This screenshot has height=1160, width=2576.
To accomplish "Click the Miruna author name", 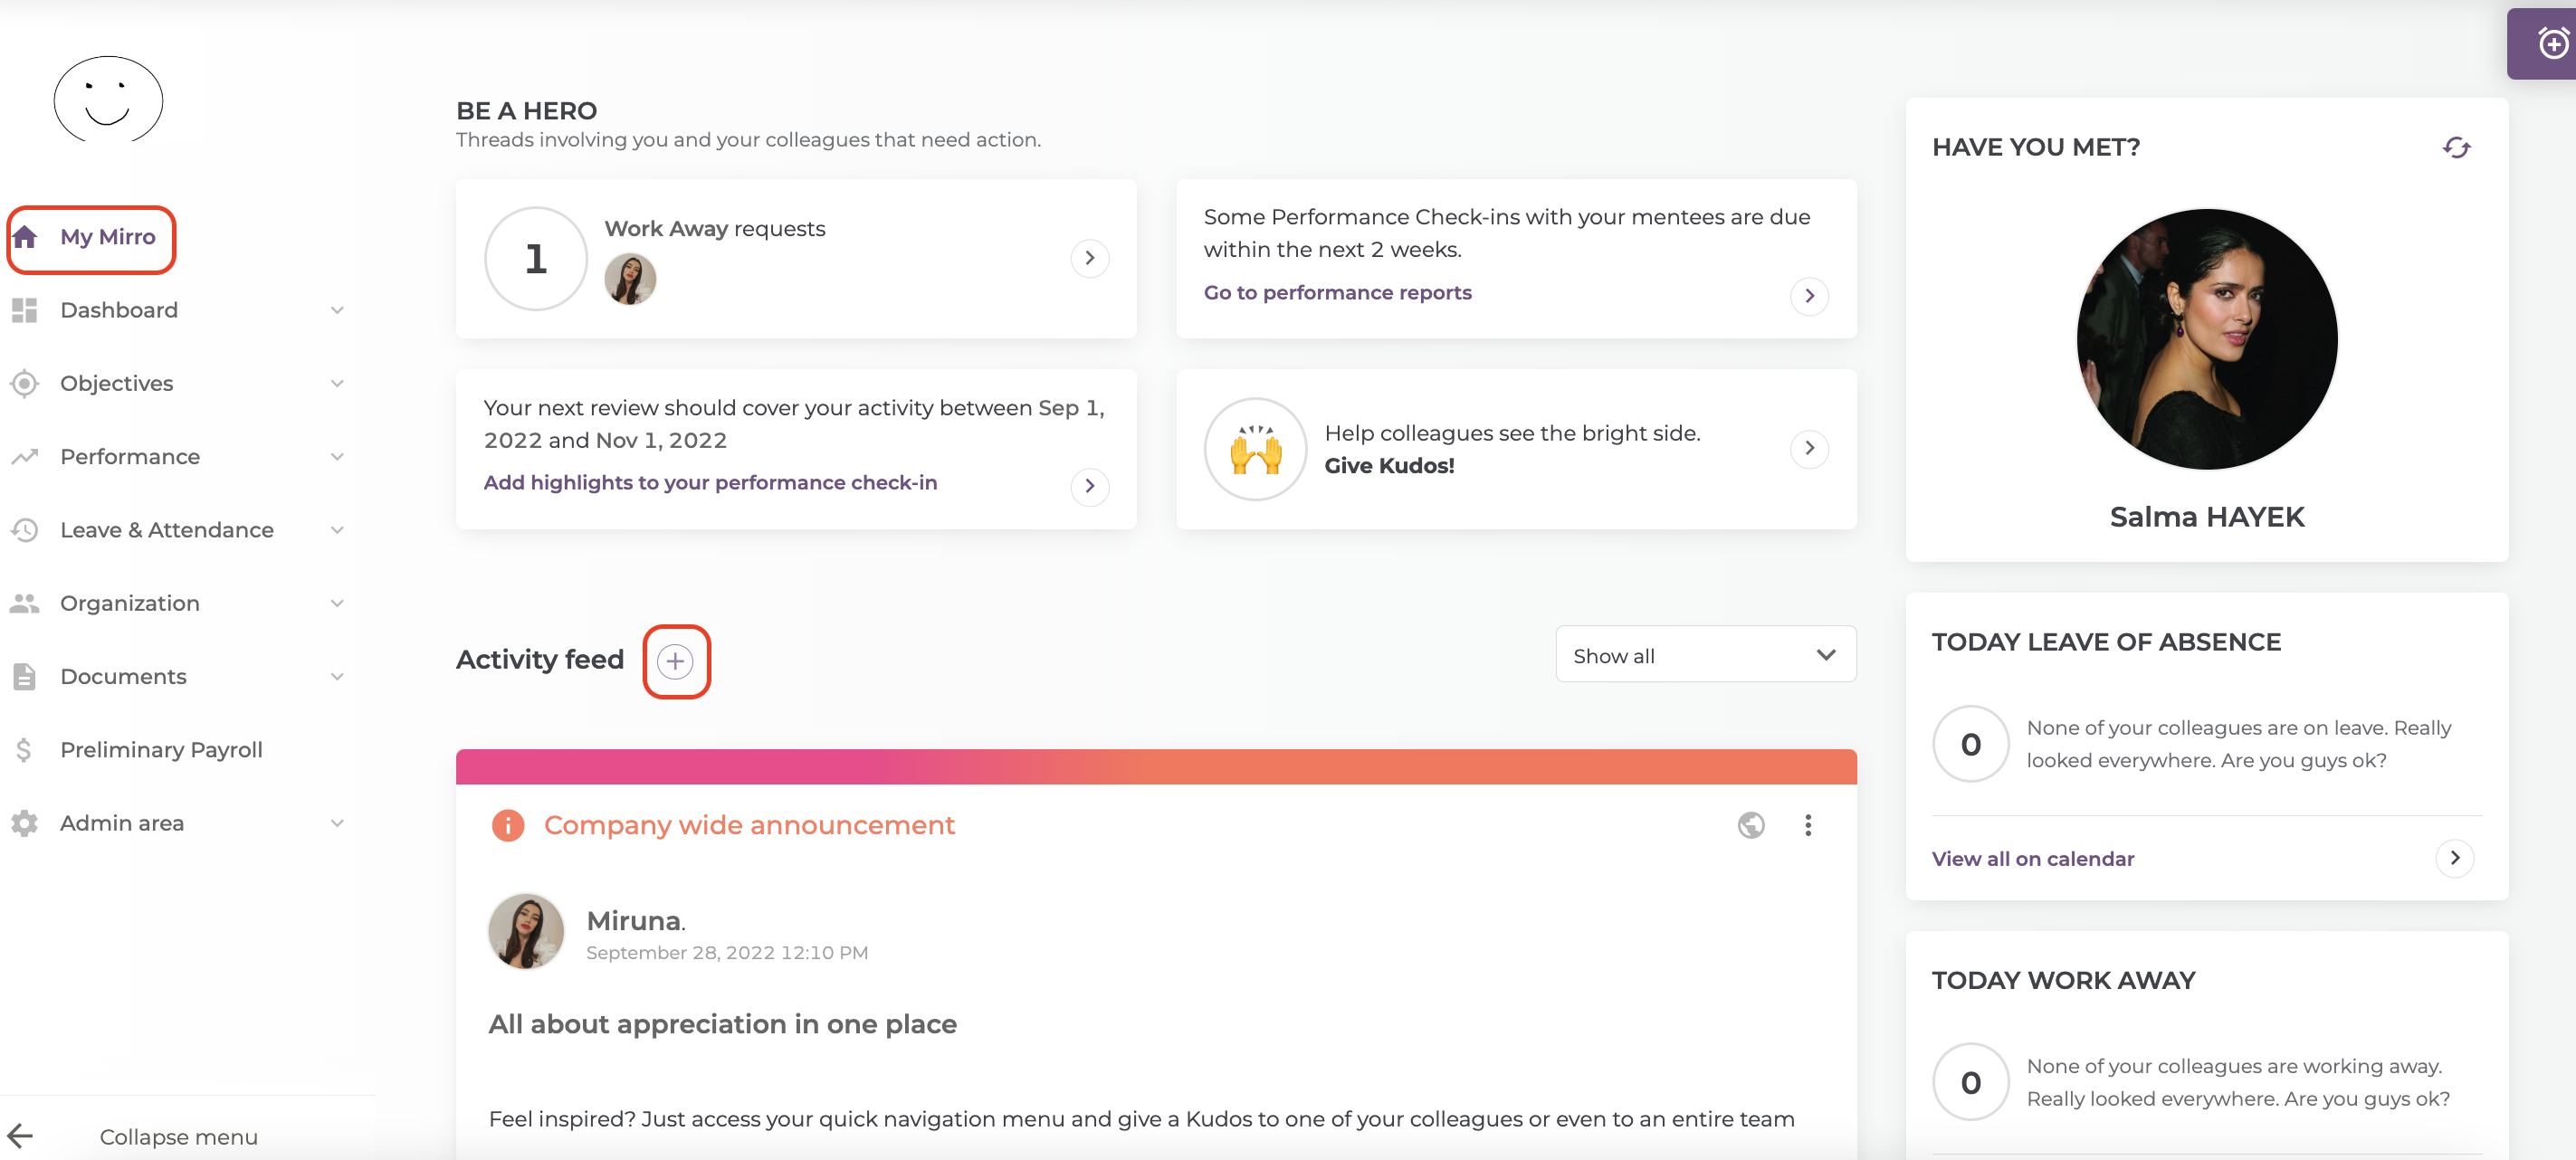I will pos(635,920).
